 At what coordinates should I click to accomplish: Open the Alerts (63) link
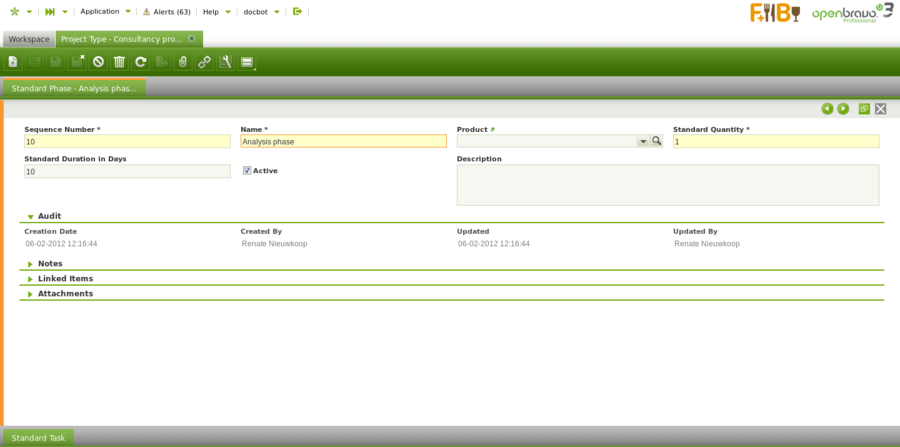[x=166, y=11]
